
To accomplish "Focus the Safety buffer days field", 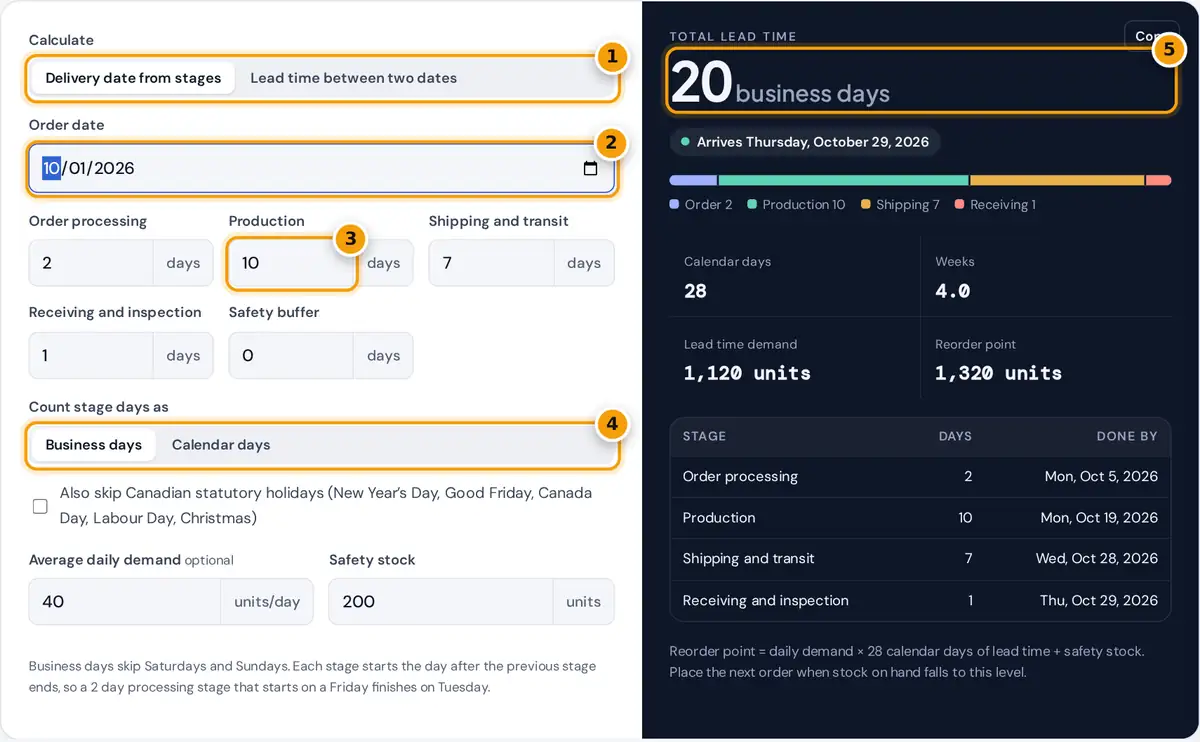I will [x=291, y=355].
